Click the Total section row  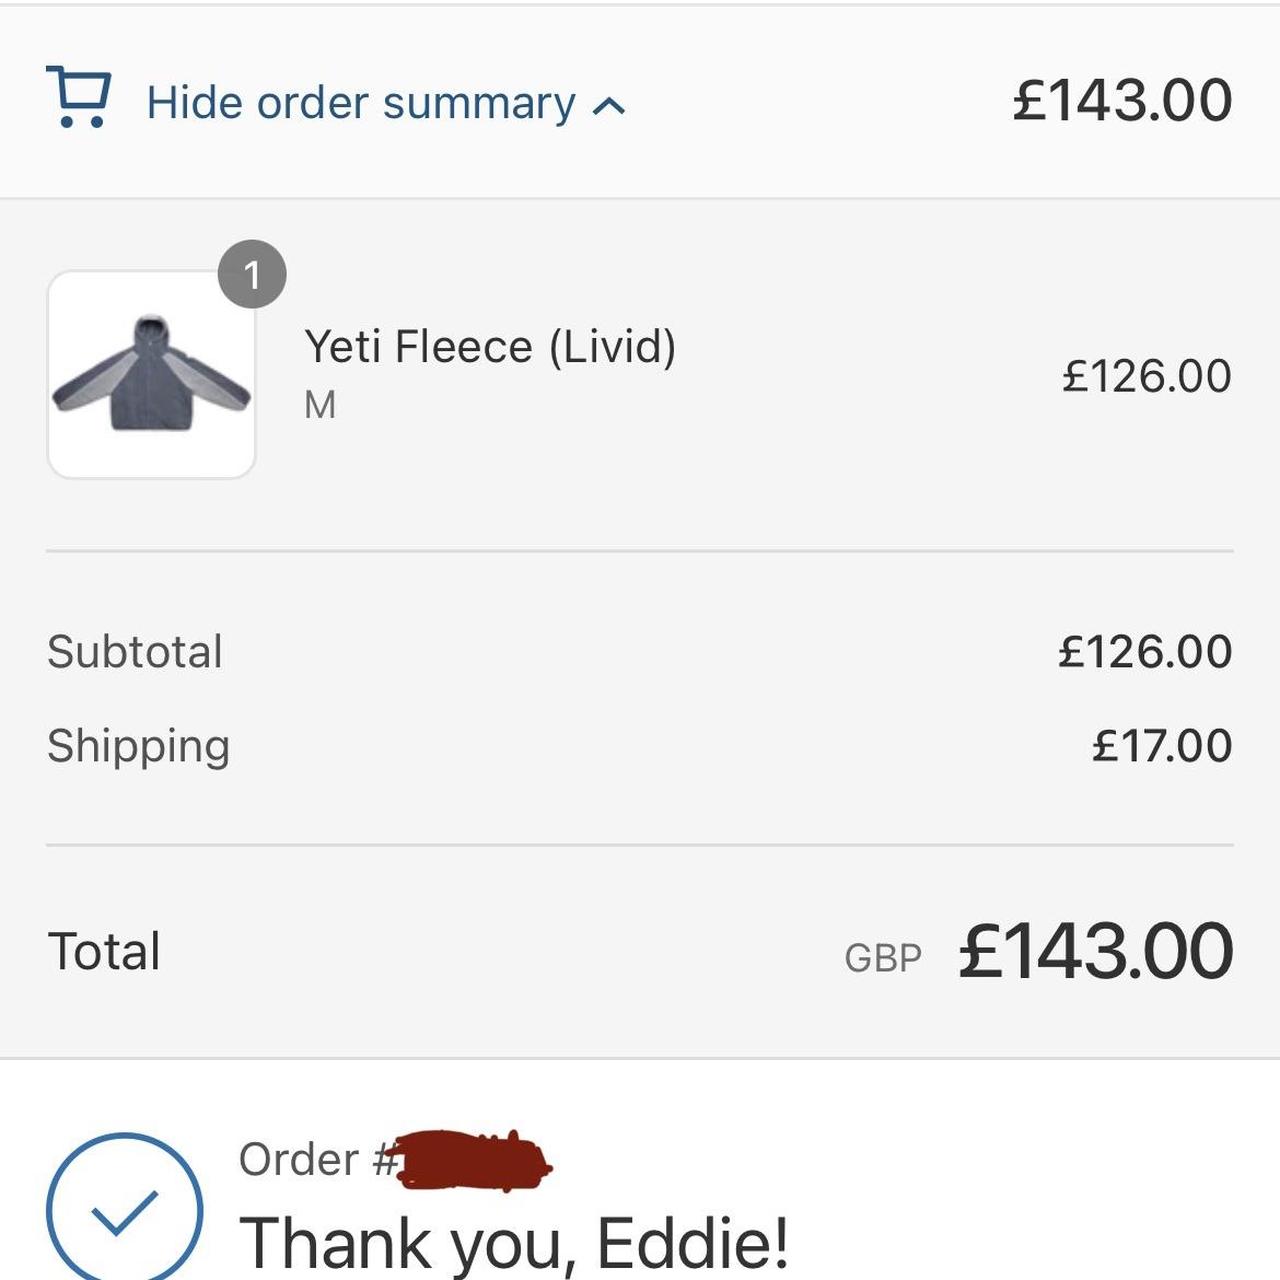(640, 950)
